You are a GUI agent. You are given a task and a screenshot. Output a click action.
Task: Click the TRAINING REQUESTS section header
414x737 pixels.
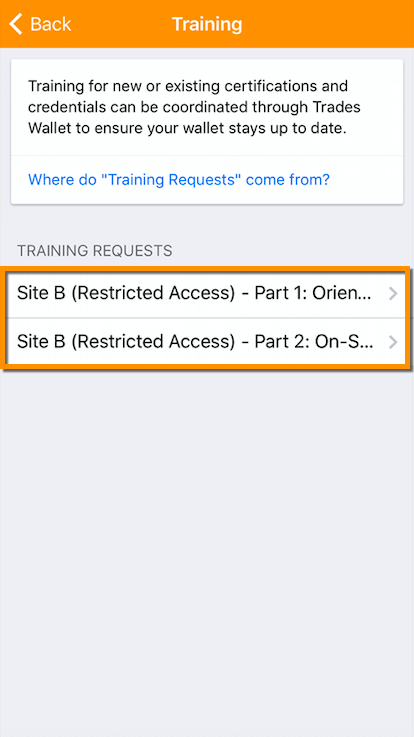click(x=94, y=251)
